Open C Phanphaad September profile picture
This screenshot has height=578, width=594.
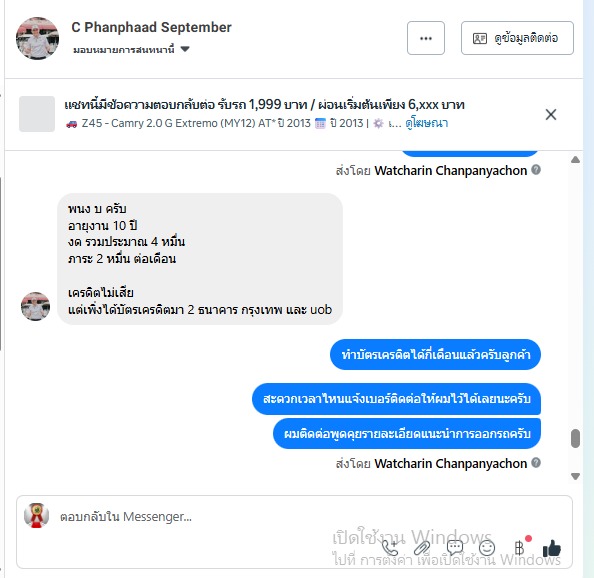coord(37,38)
